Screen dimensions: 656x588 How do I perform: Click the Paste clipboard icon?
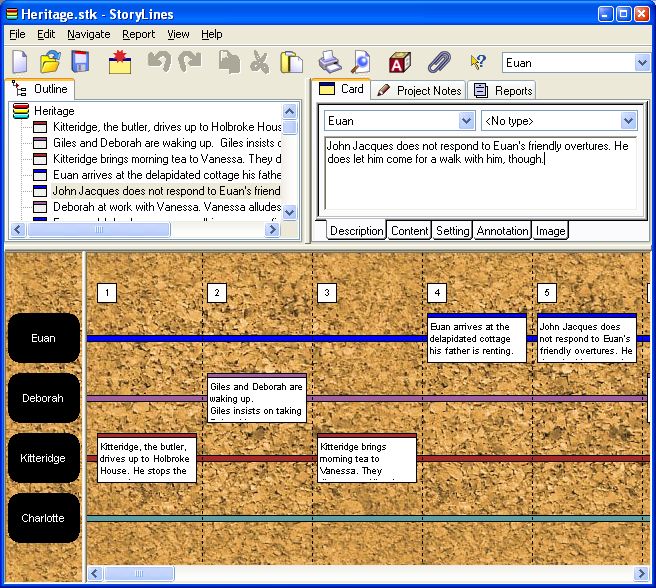(291, 62)
